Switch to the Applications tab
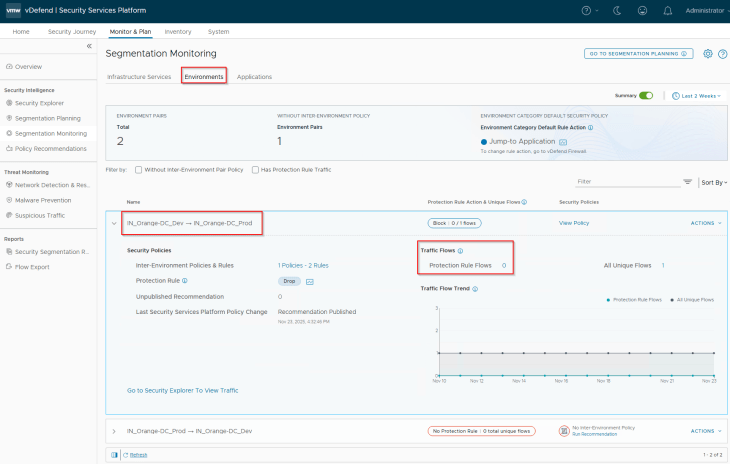The image size is (730, 464). [x=254, y=77]
